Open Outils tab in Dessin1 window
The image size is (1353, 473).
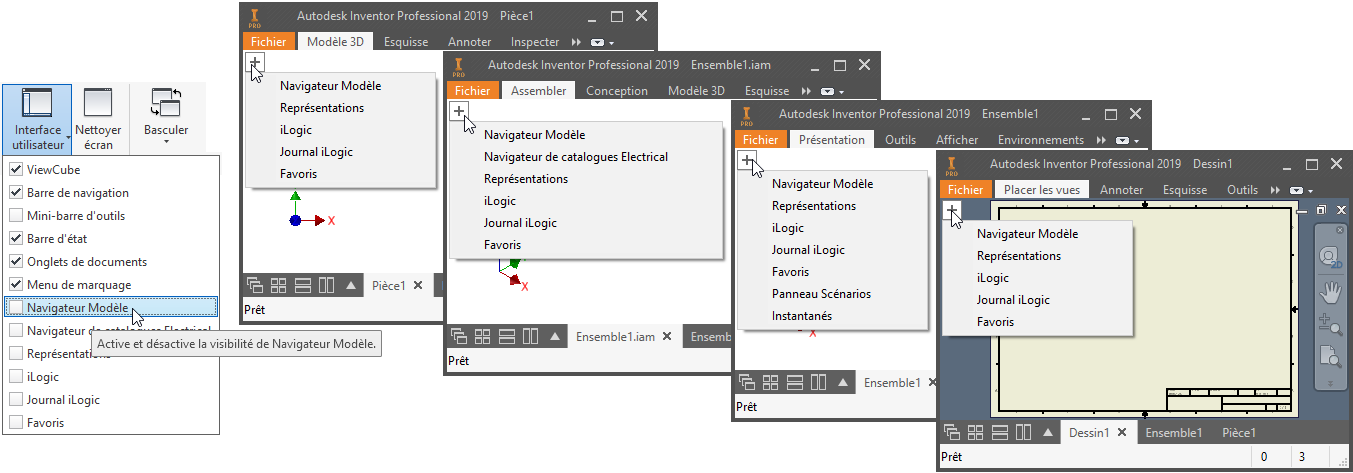click(1242, 190)
